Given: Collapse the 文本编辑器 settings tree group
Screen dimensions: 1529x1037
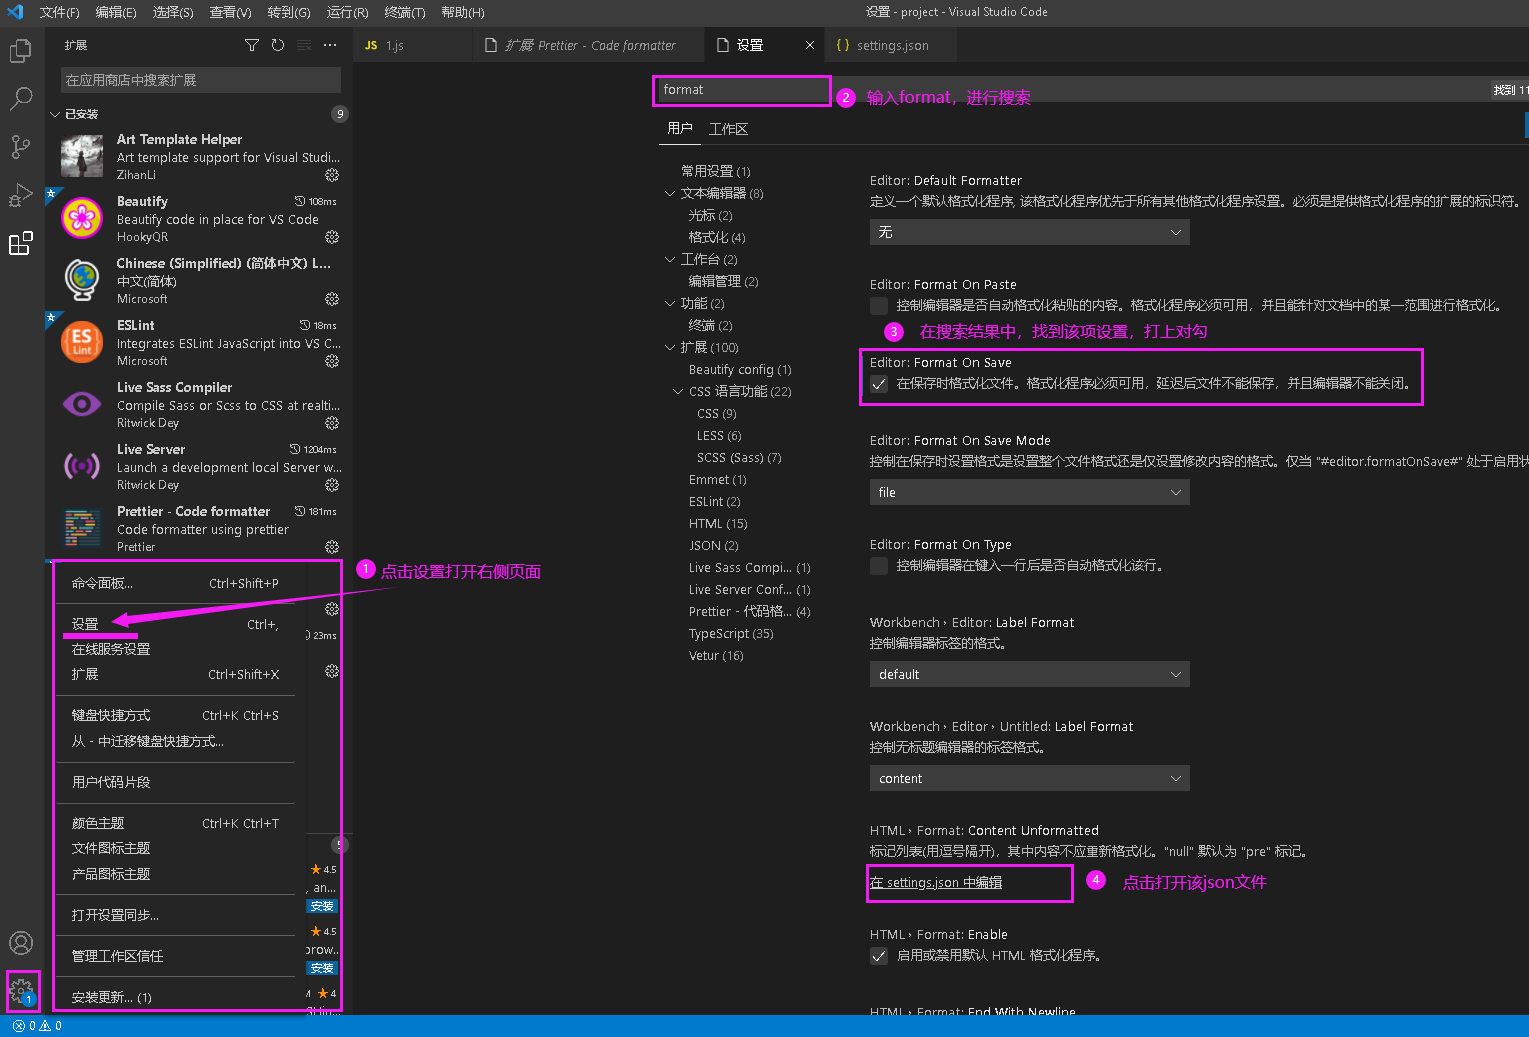Looking at the screenshot, I should pyautogui.click(x=670, y=193).
